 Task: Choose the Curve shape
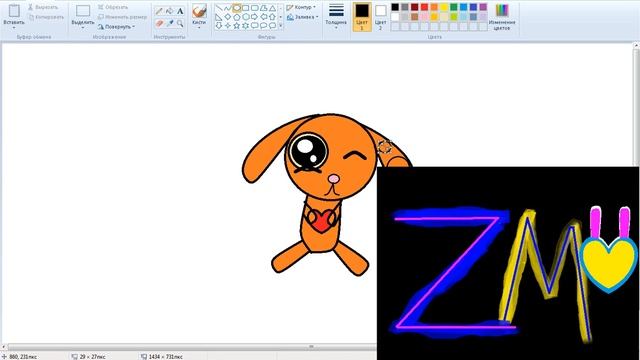(228, 8)
